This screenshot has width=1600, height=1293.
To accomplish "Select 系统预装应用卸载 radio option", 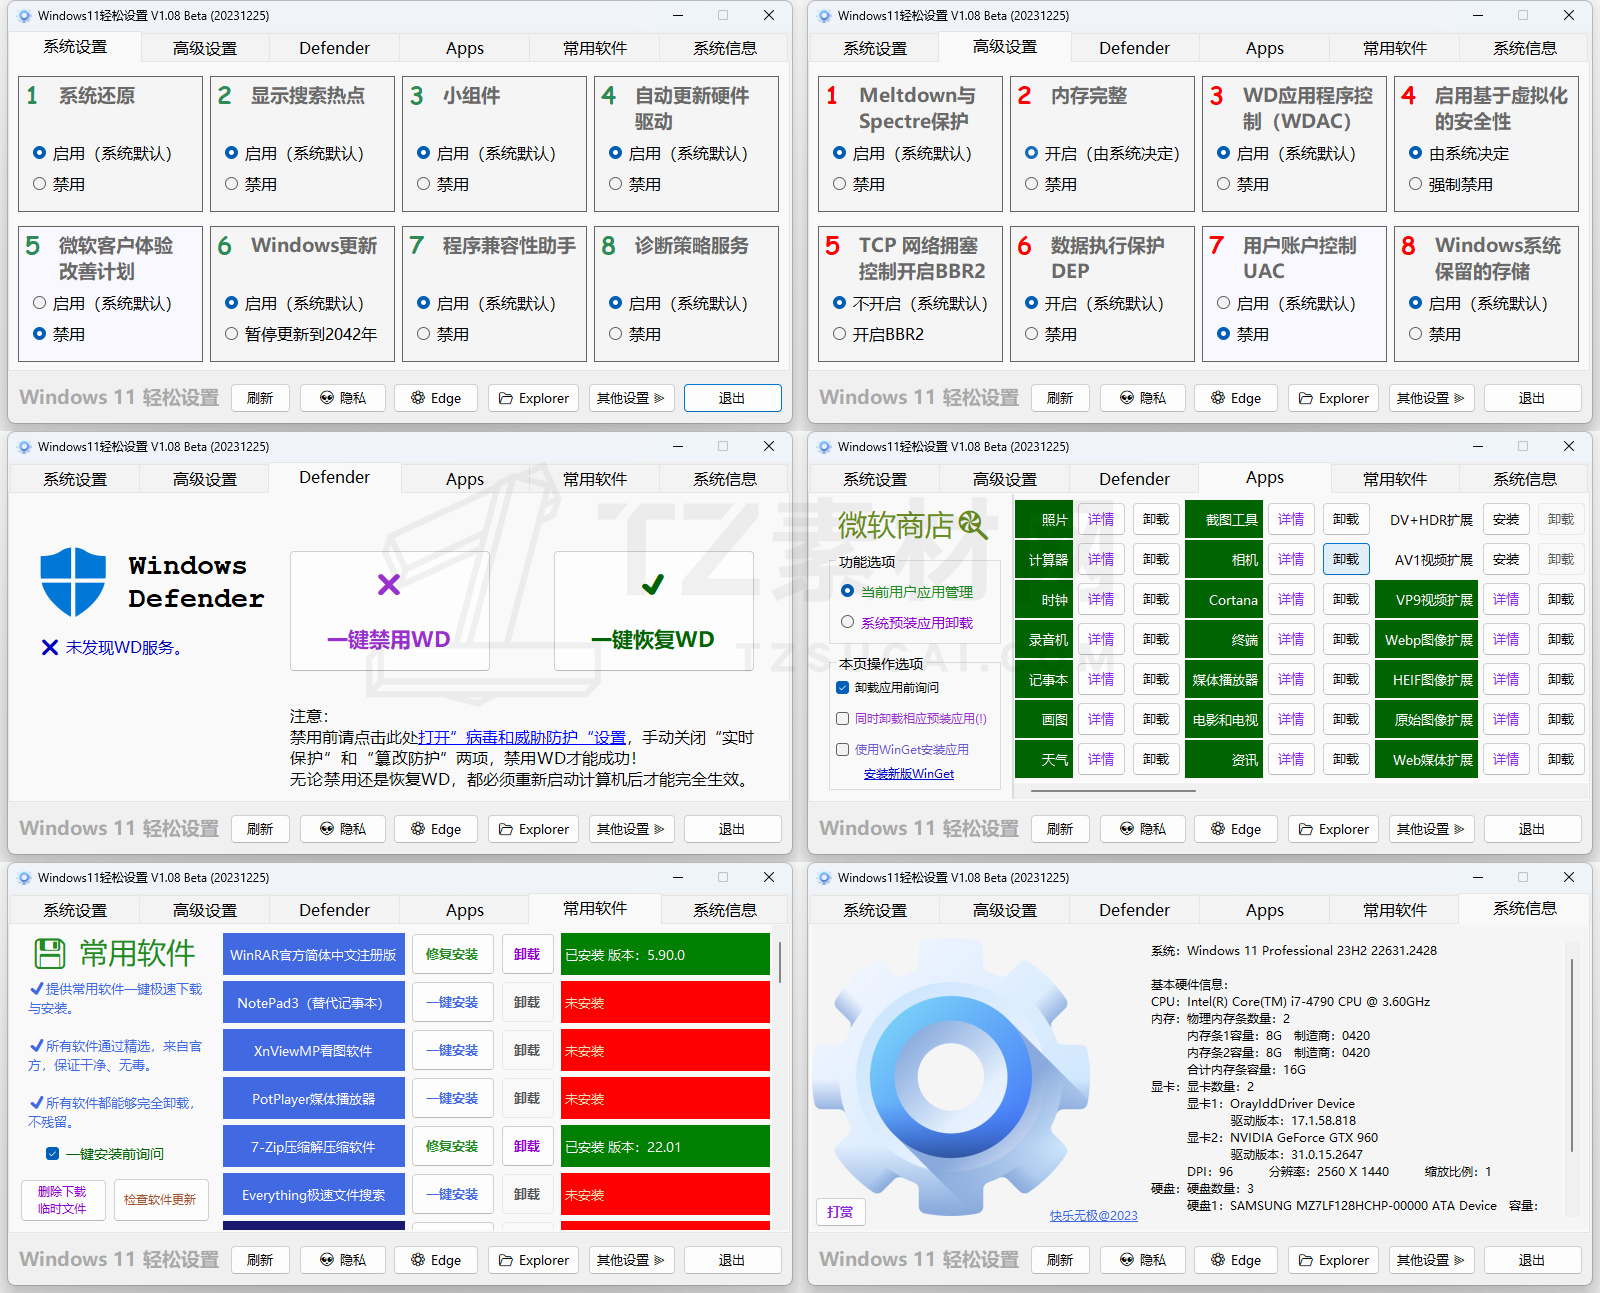I will point(848,622).
